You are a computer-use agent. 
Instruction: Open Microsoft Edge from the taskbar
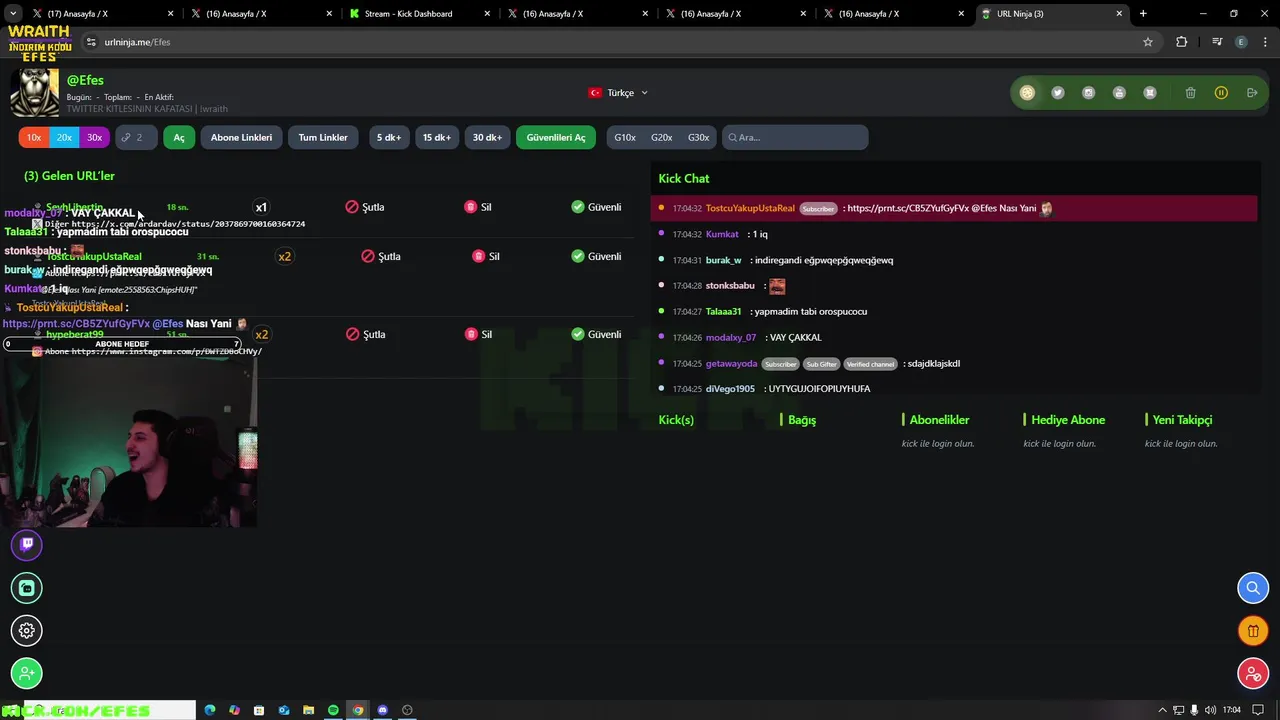click(210, 710)
